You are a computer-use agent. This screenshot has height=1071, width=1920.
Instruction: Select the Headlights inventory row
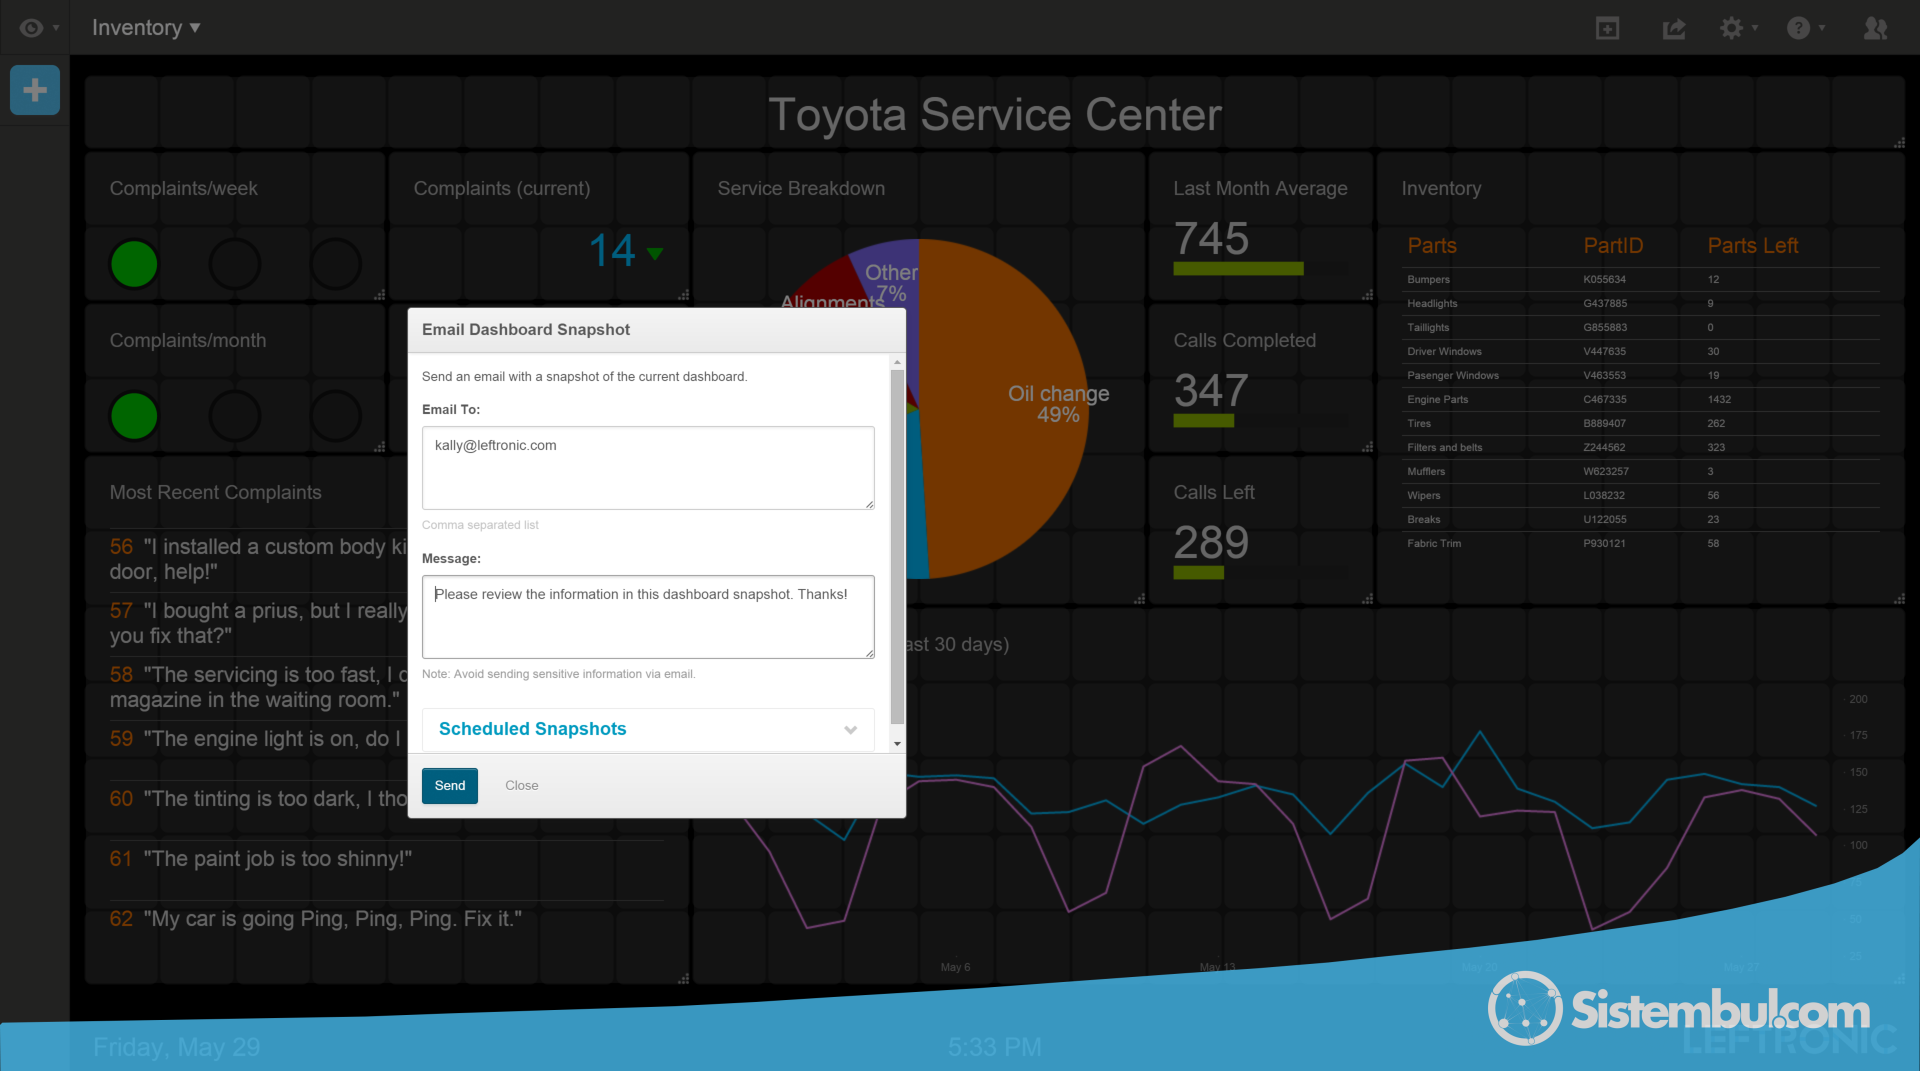click(x=1641, y=304)
